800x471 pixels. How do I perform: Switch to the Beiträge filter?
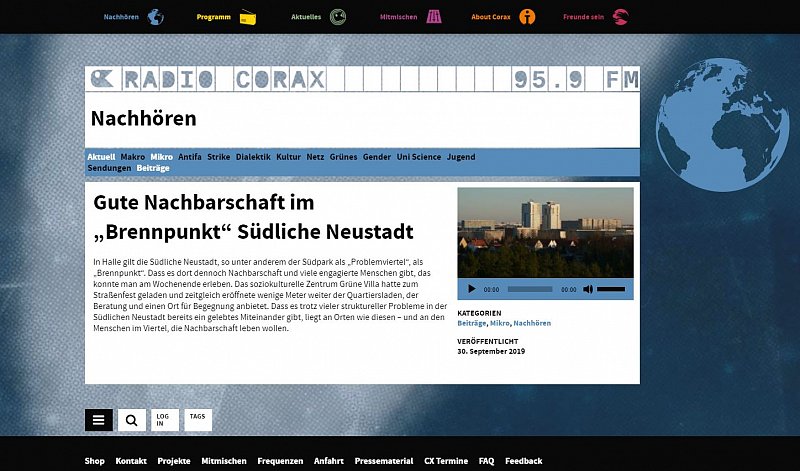[153, 168]
